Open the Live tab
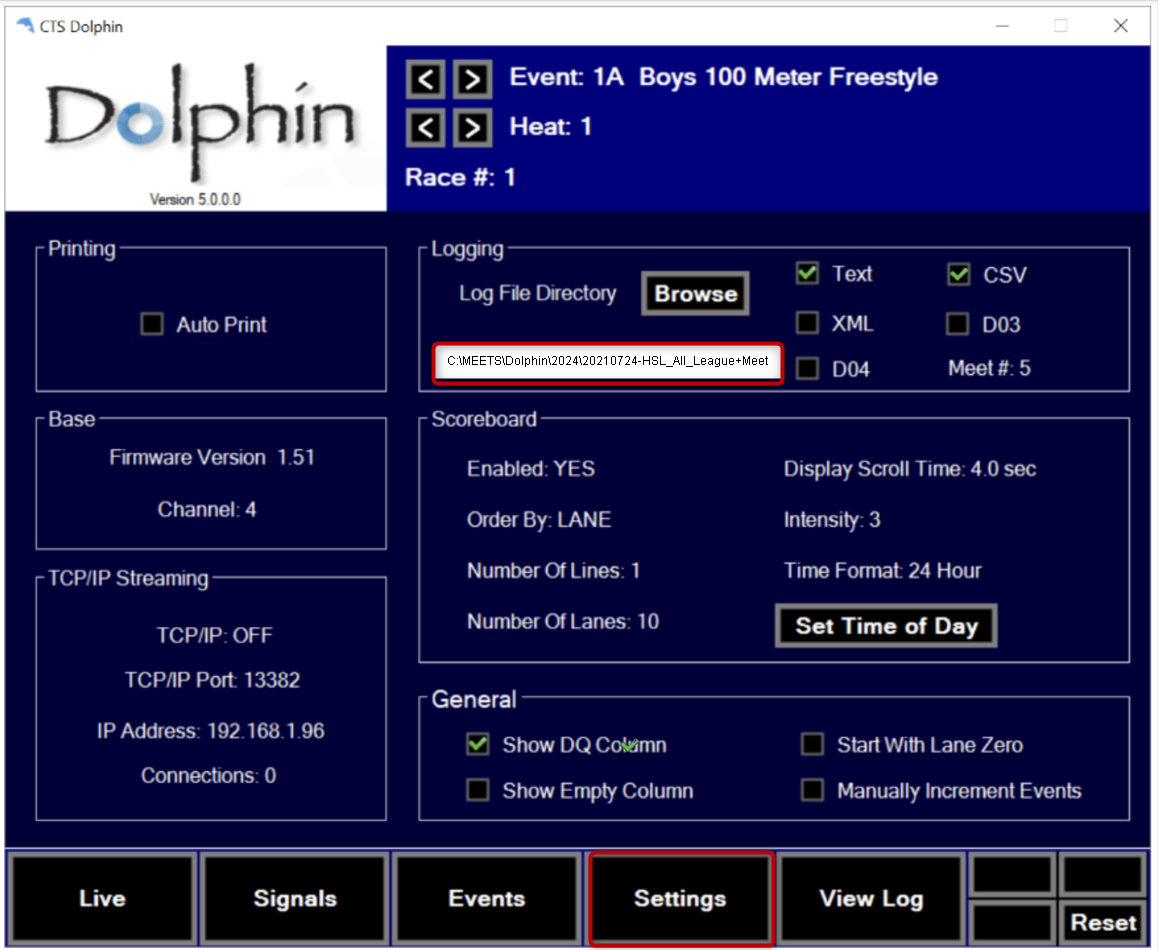Image resolution: width=1158 pixels, height=950 pixels. click(x=102, y=898)
